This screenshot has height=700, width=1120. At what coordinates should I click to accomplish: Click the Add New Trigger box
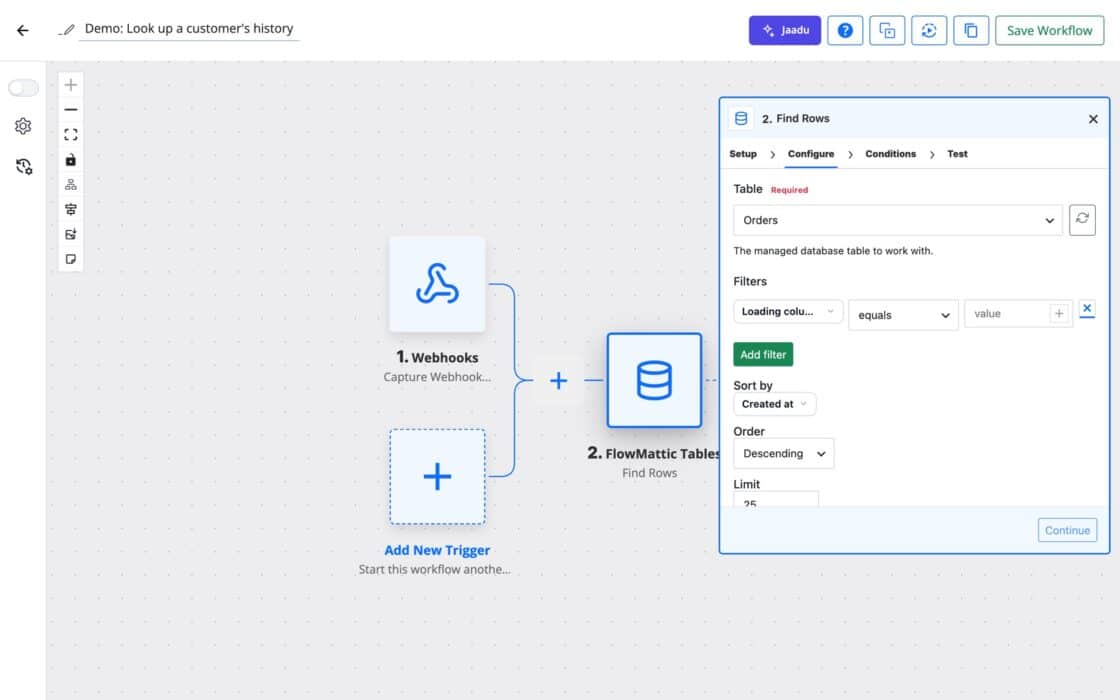click(437, 476)
